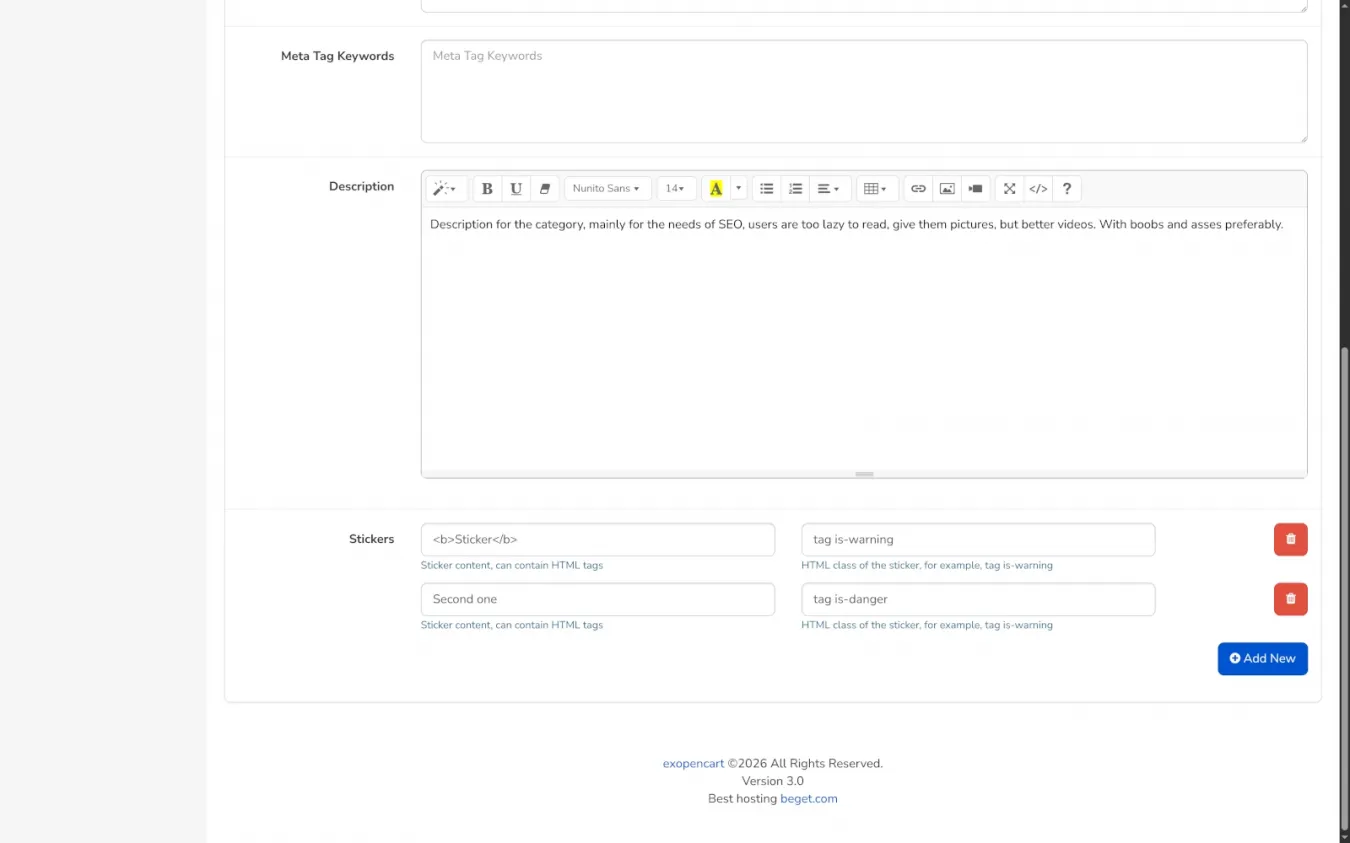Insert an ordered numbered list
Screen dimensions: 1350x843
point(796,189)
